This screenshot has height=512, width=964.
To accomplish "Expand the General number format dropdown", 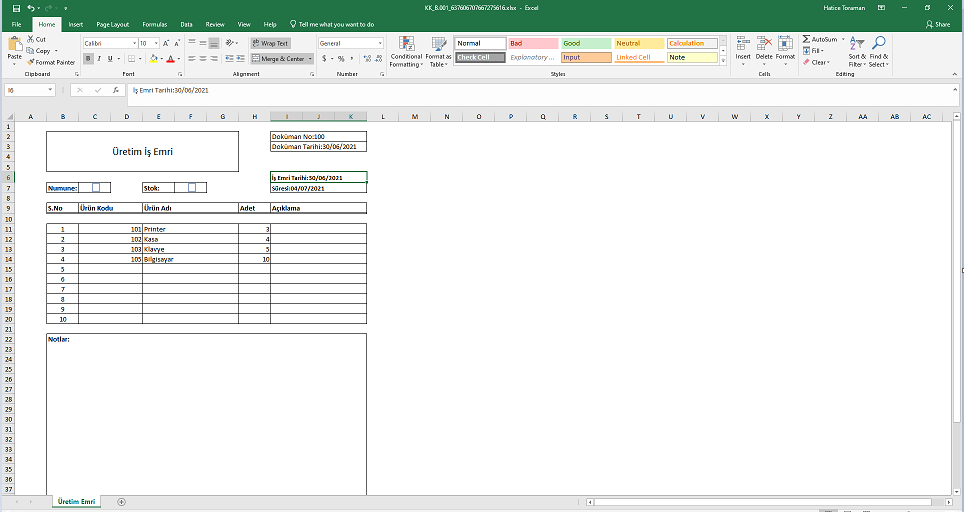I will point(380,44).
